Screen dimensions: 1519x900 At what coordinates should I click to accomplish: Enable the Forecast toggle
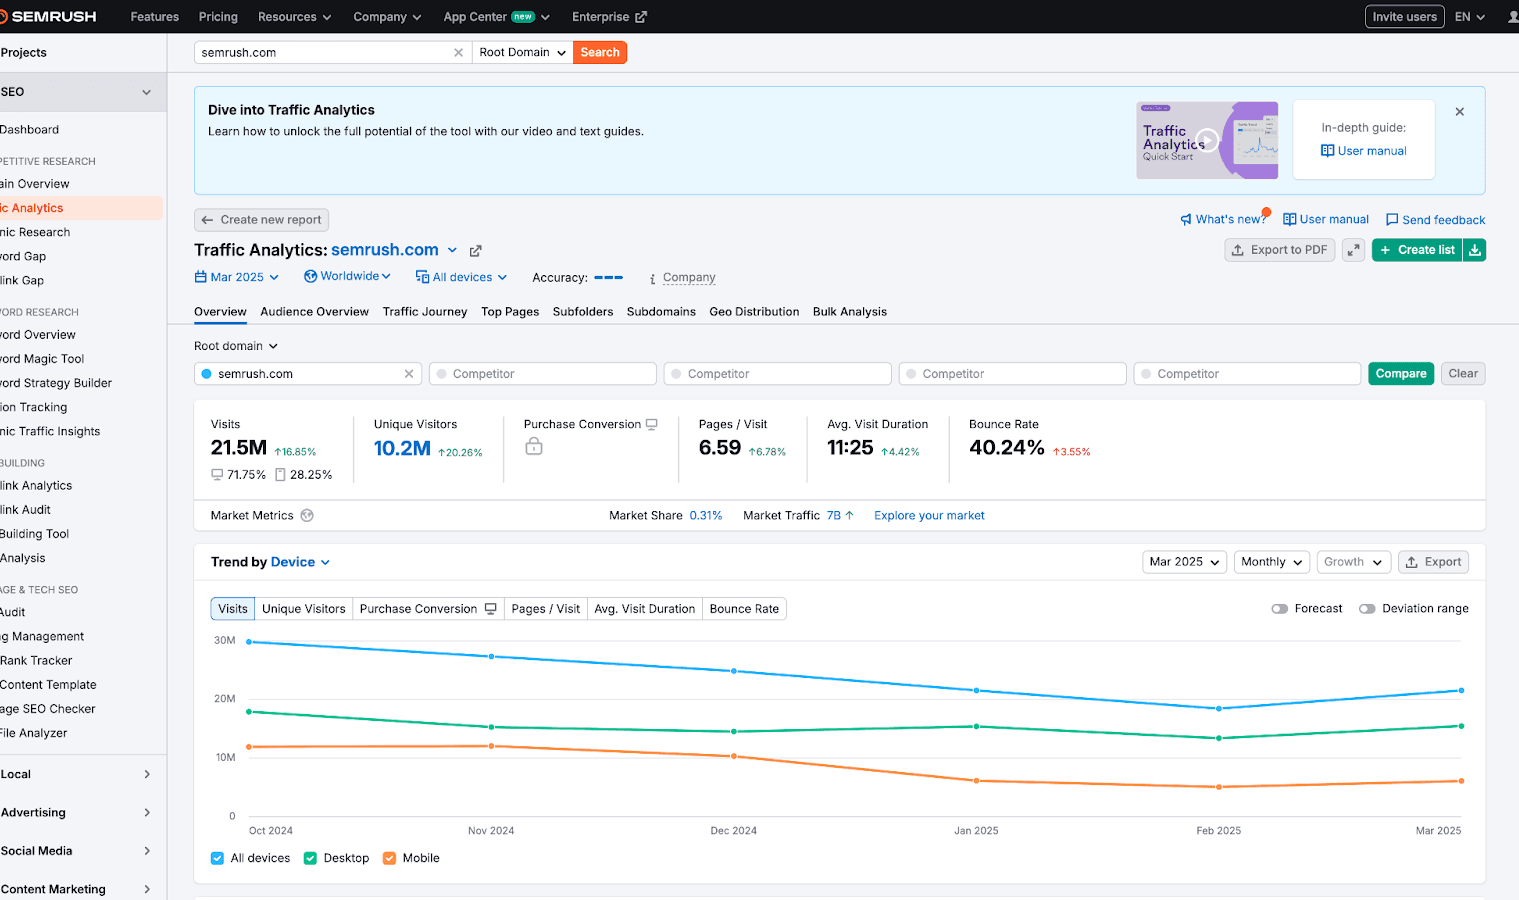pyautogui.click(x=1279, y=608)
